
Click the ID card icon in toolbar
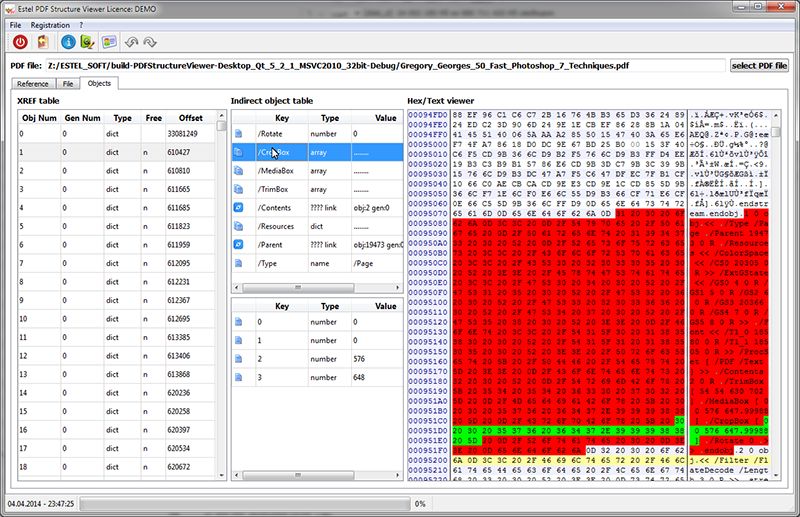tap(109, 42)
